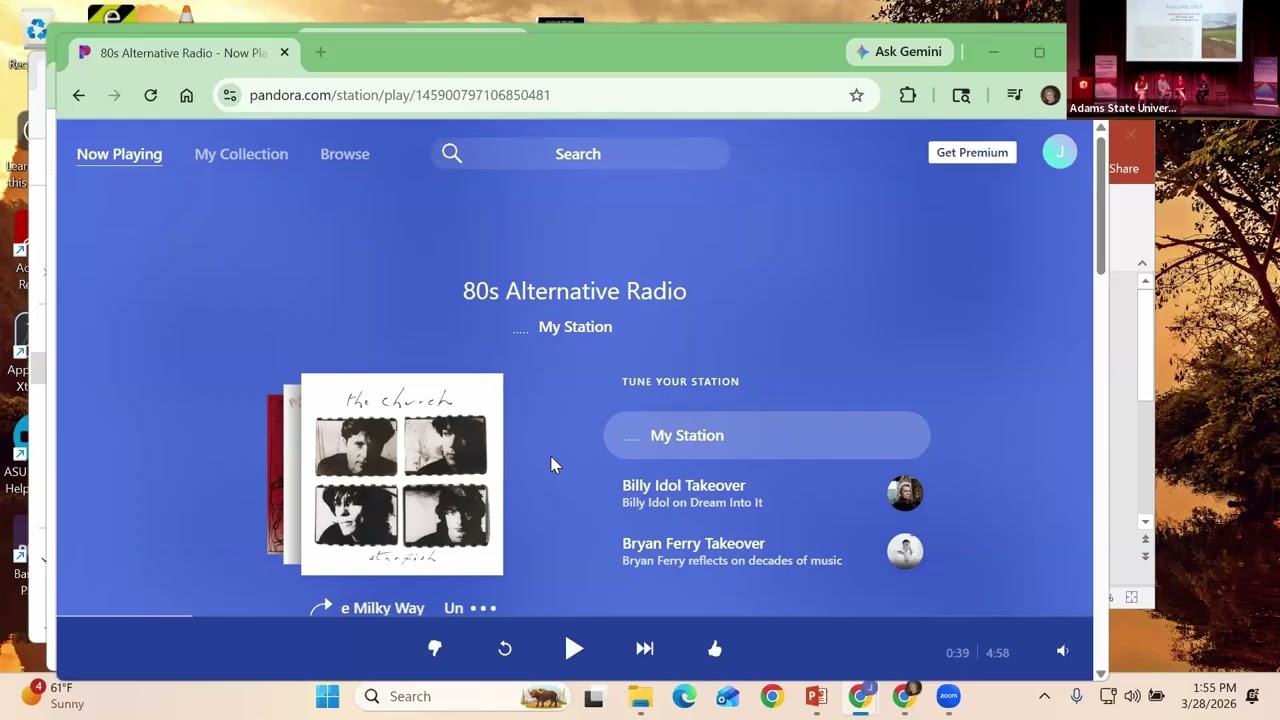Click the Windows taskbar Search box
Screen dimensions: 1280x720
463,696
